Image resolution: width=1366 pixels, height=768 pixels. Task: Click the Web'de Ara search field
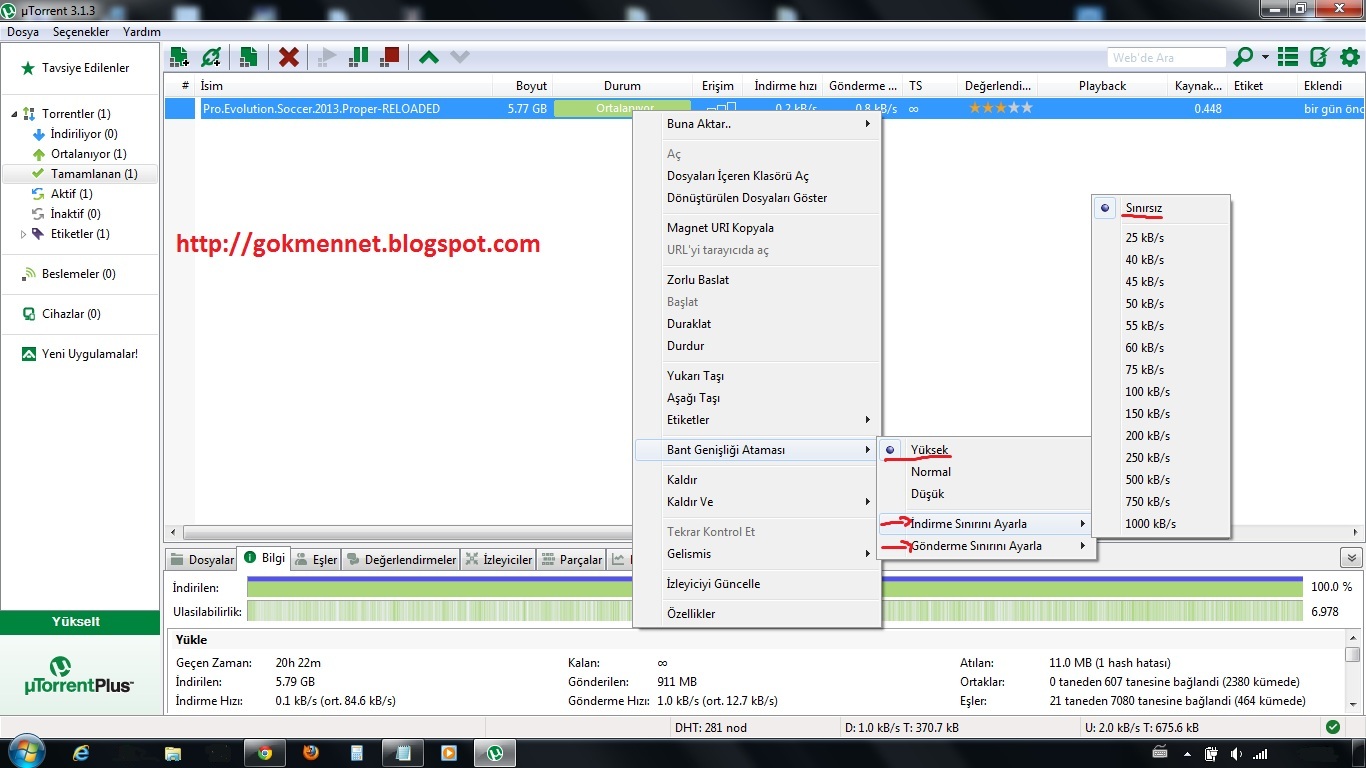1167,58
